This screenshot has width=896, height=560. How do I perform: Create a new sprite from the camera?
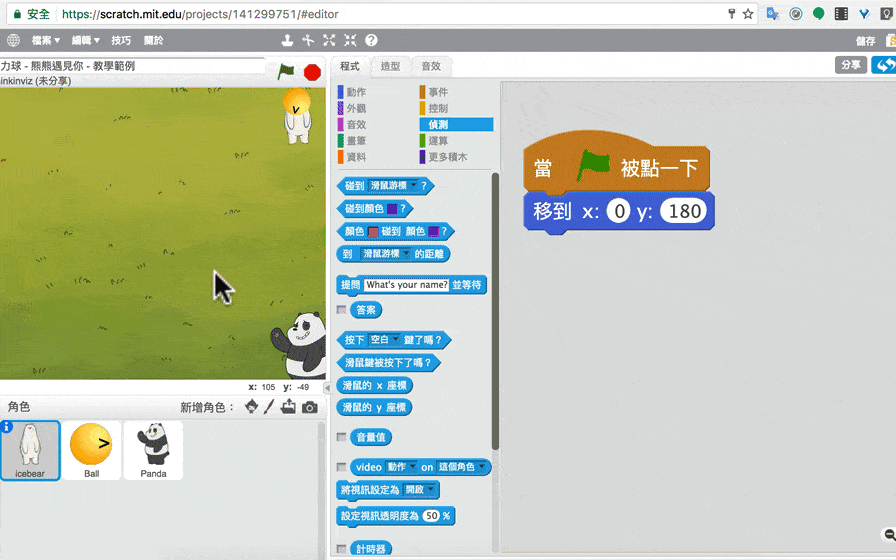pos(310,407)
